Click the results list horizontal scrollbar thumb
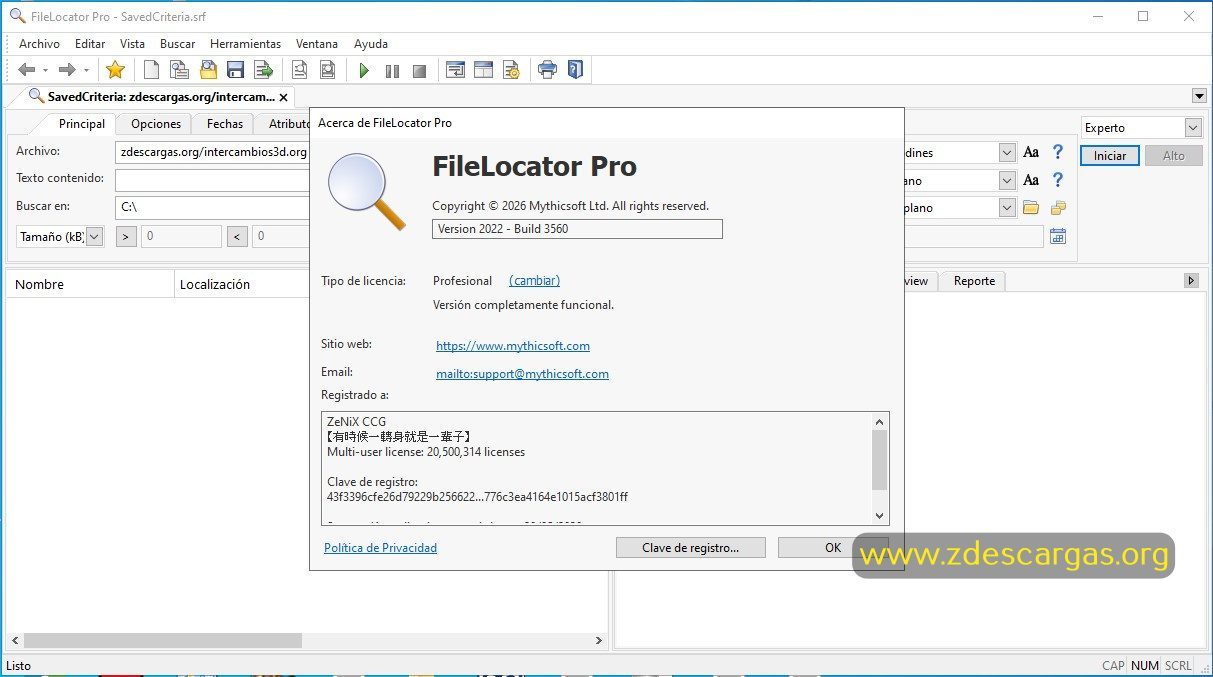The height and width of the screenshot is (677, 1213). (x=162, y=640)
